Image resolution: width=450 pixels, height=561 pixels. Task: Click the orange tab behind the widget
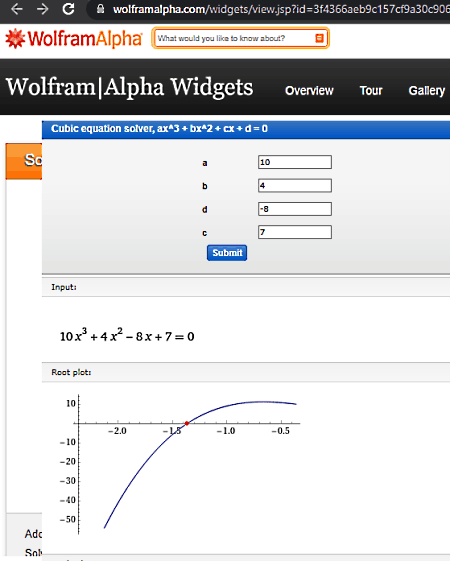click(x=24, y=161)
